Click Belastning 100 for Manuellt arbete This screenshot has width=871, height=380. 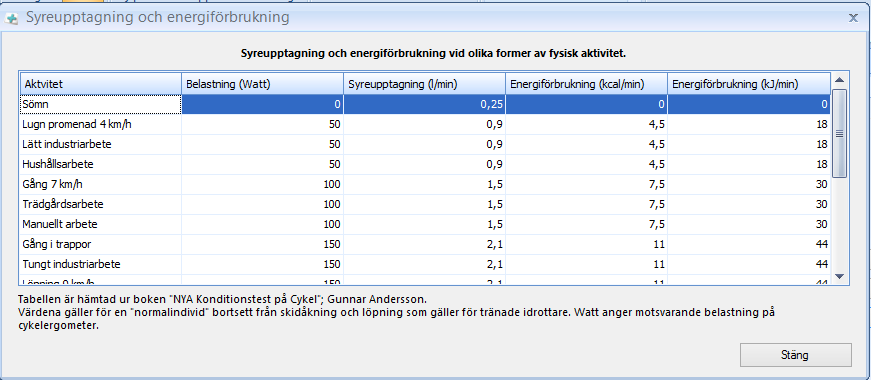[x=263, y=224]
